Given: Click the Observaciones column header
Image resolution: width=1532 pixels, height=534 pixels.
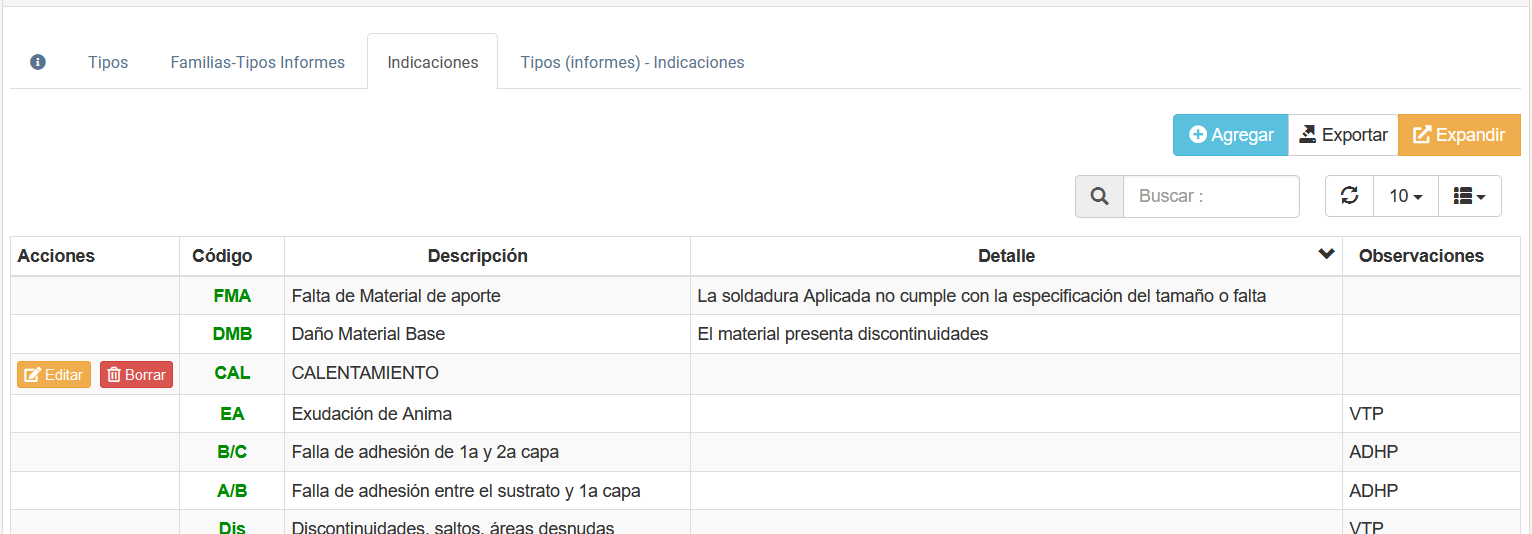Looking at the screenshot, I should pyautogui.click(x=1420, y=256).
